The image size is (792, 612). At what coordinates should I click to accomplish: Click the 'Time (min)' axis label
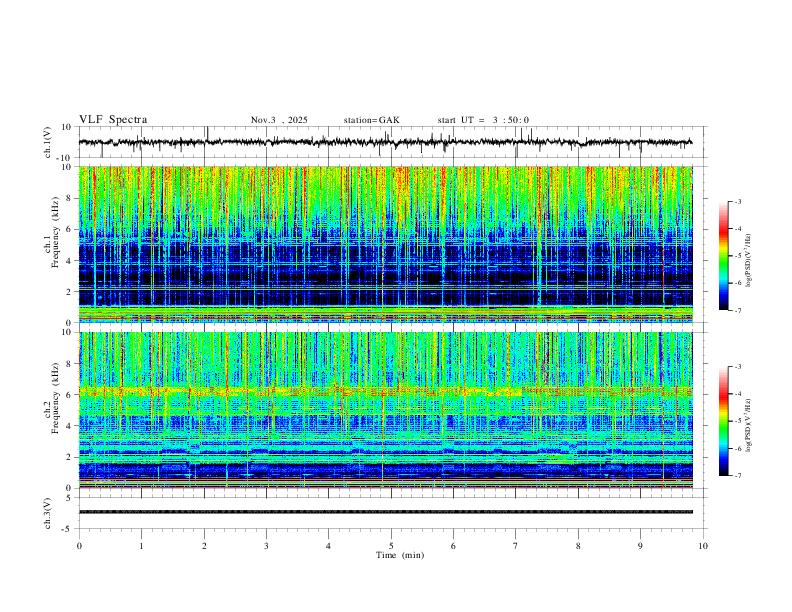coord(400,555)
